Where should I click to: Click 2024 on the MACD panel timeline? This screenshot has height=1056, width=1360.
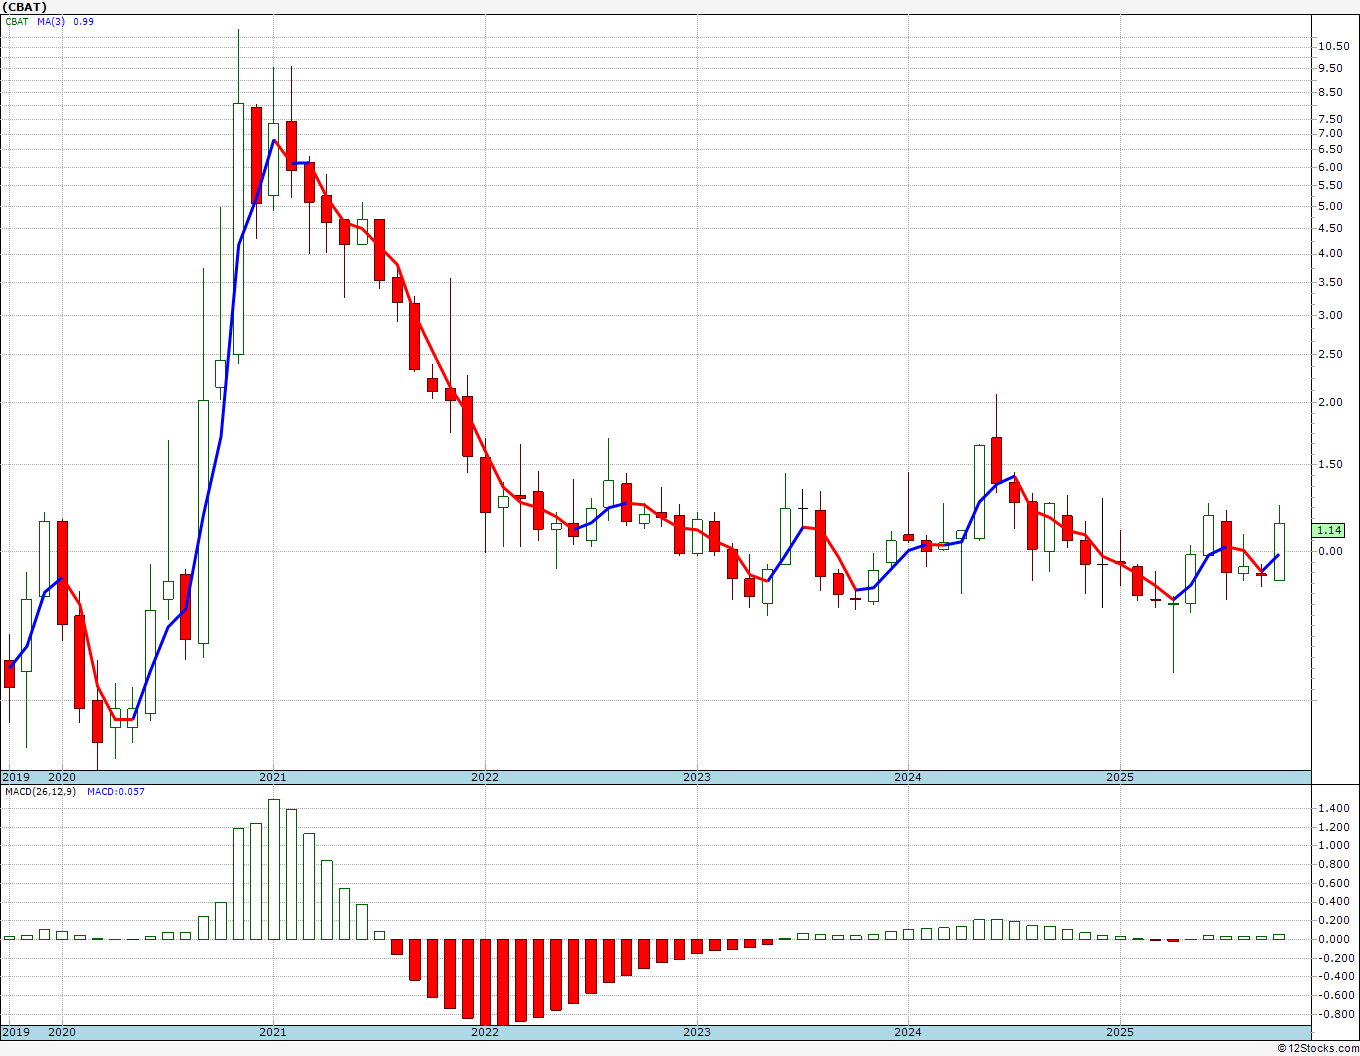coord(908,1032)
